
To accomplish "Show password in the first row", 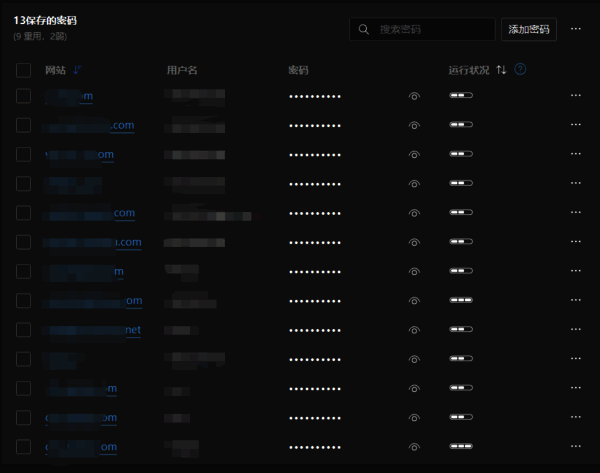I will 414,97.
